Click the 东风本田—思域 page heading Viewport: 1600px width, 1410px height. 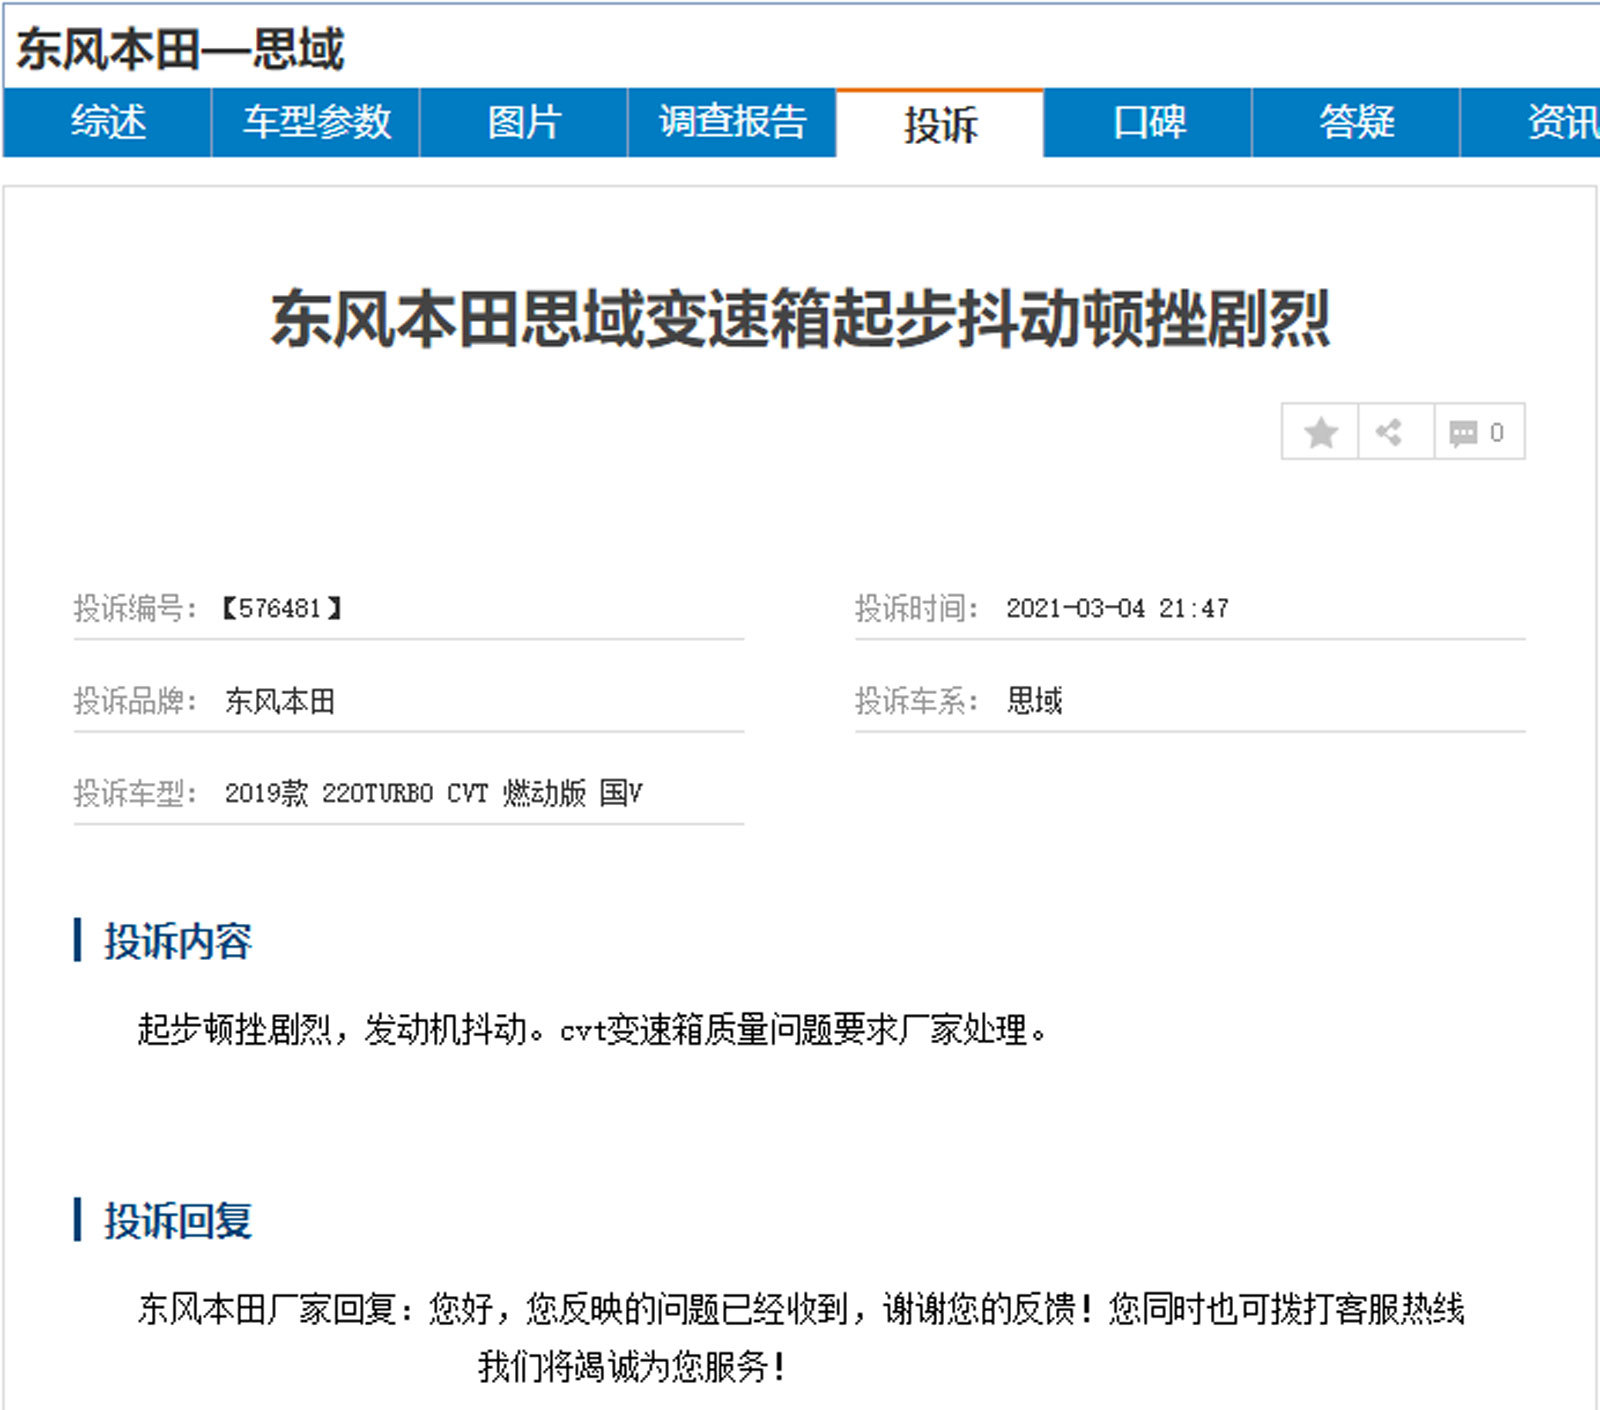pos(181,48)
